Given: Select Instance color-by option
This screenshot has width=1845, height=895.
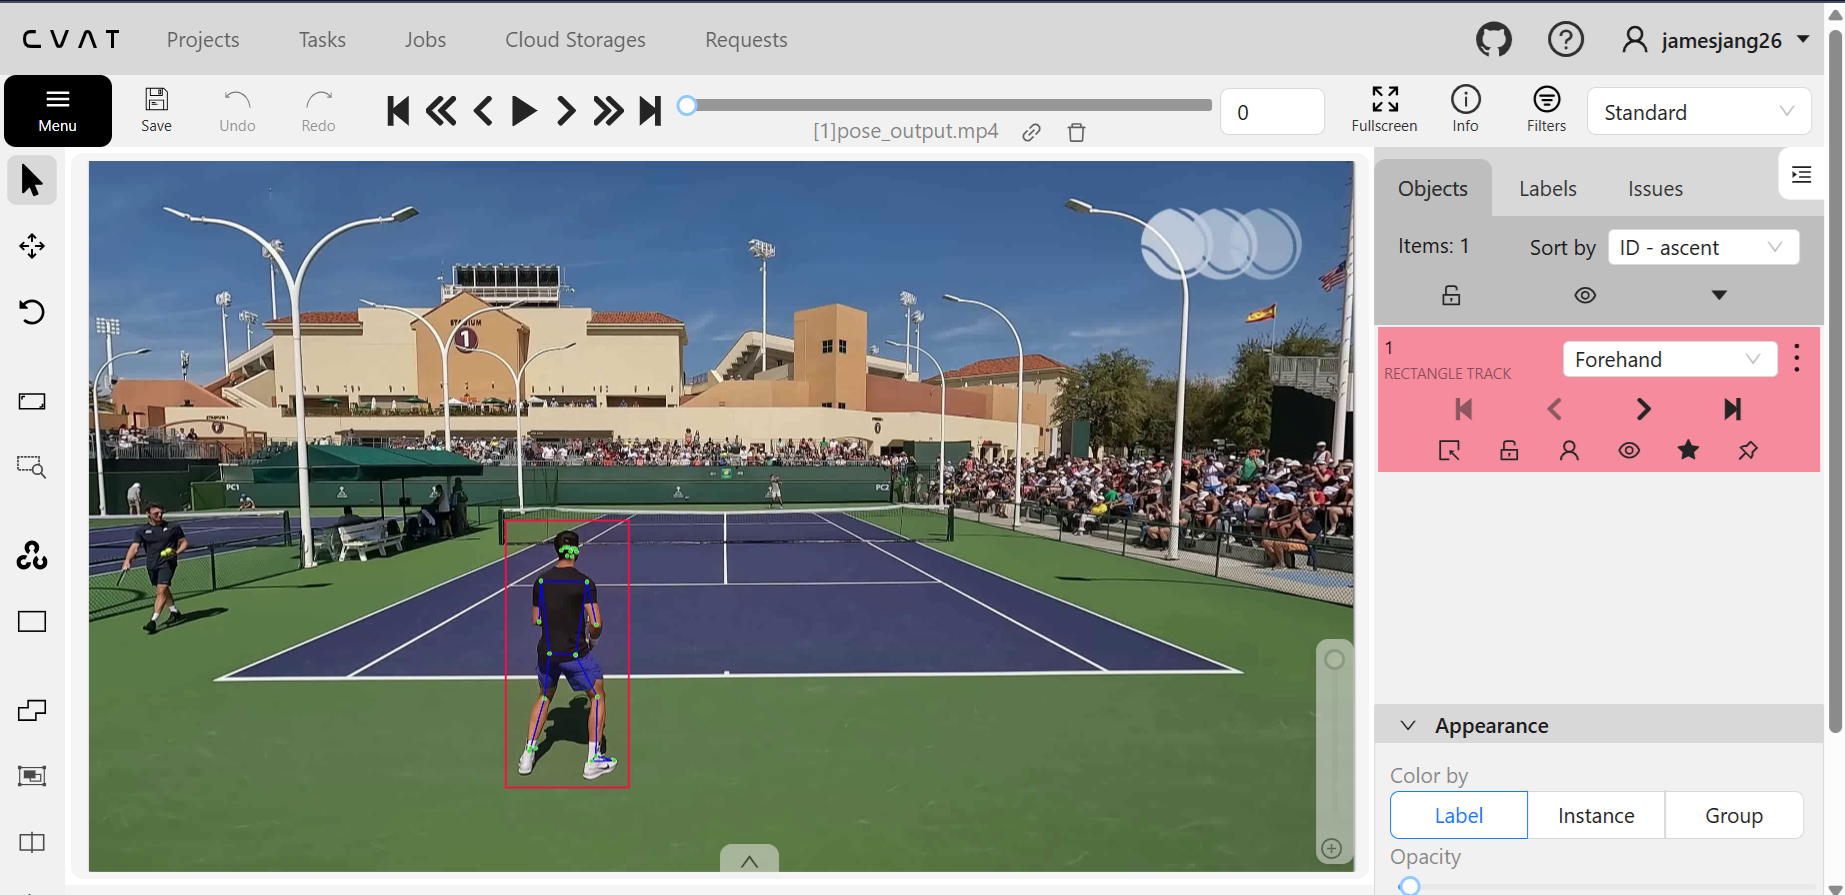Looking at the screenshot, I should (1596, 816).
